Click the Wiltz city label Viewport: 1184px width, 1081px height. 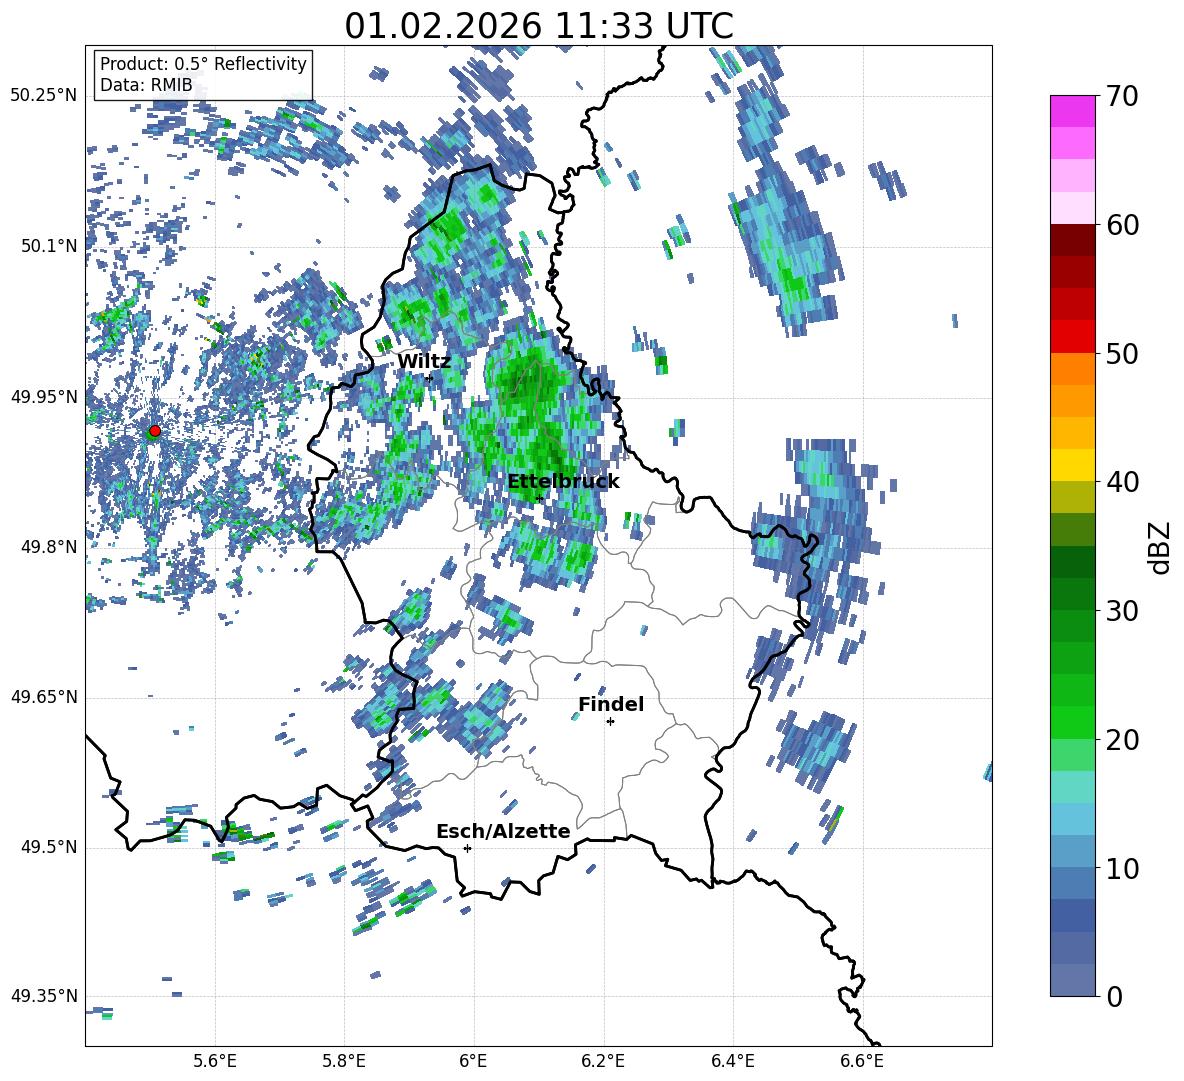tap(424, 362)
